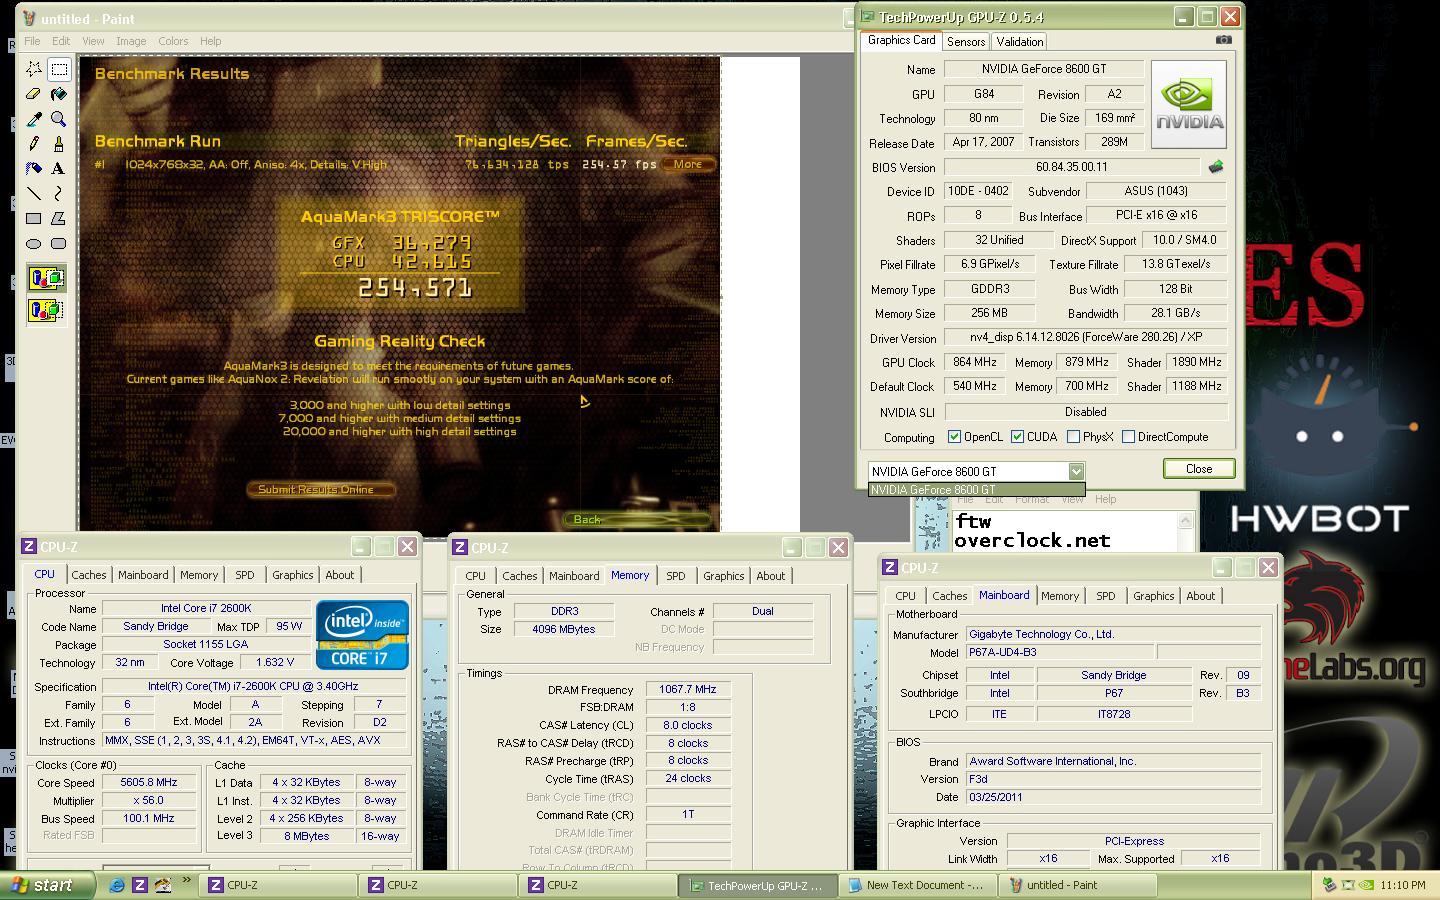1440x900 pixels.
Task: Open Memory tab in right CPU-Z window
Action: (x=1060, y=596)
